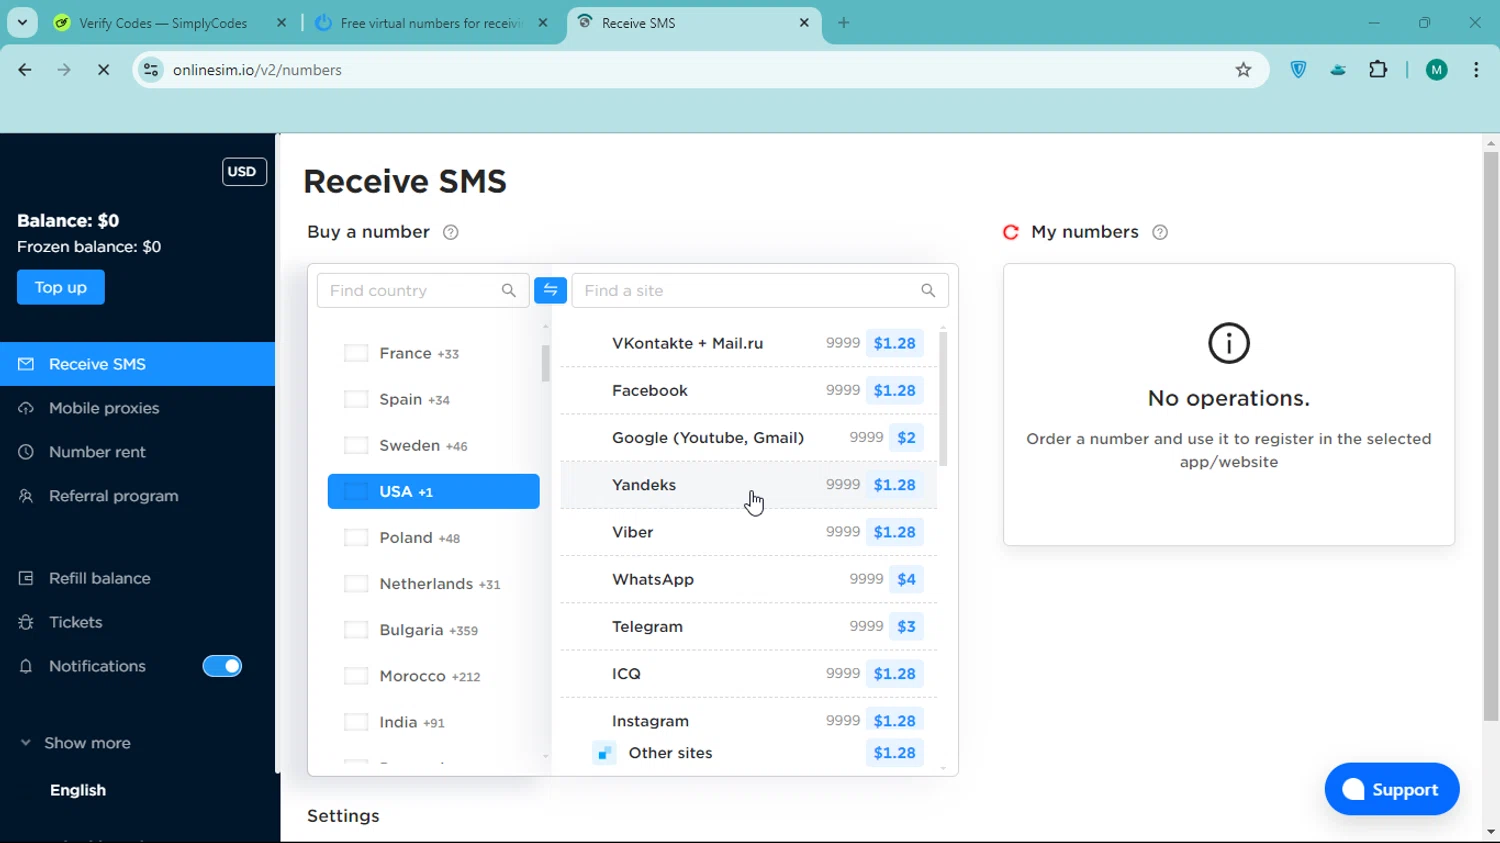The height and width of the screenshot is (843, 1500).
Task: Open the browser Extensions puzzle icon
Action: tap(1378, 70)
